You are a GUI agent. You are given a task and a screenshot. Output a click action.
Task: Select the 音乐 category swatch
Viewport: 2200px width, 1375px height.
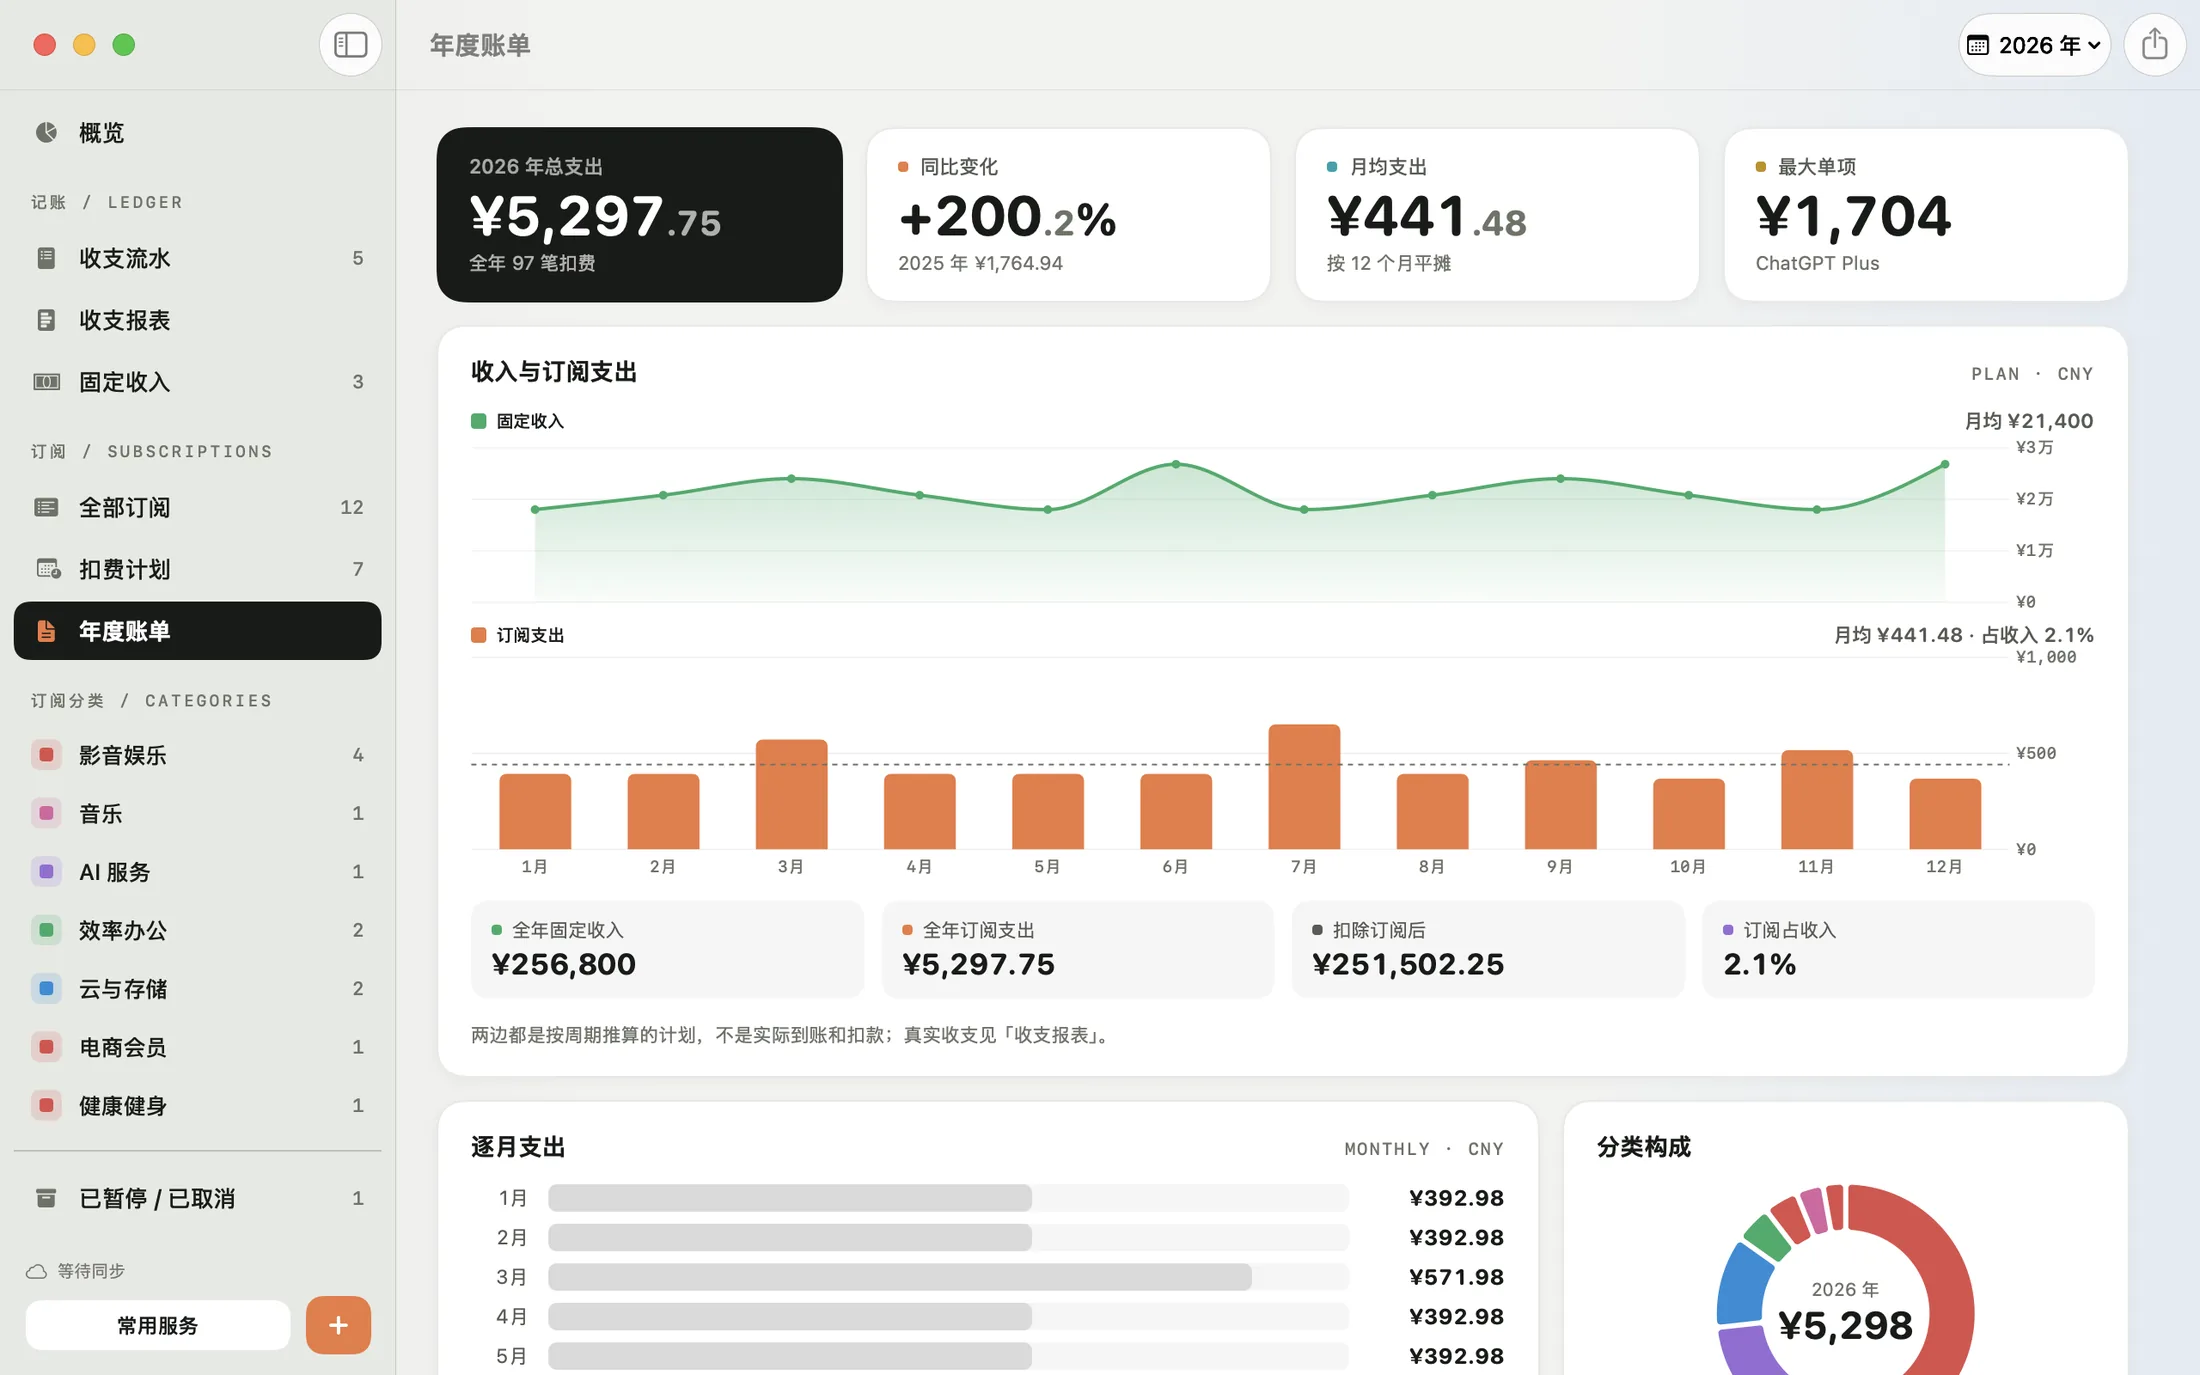46,813
